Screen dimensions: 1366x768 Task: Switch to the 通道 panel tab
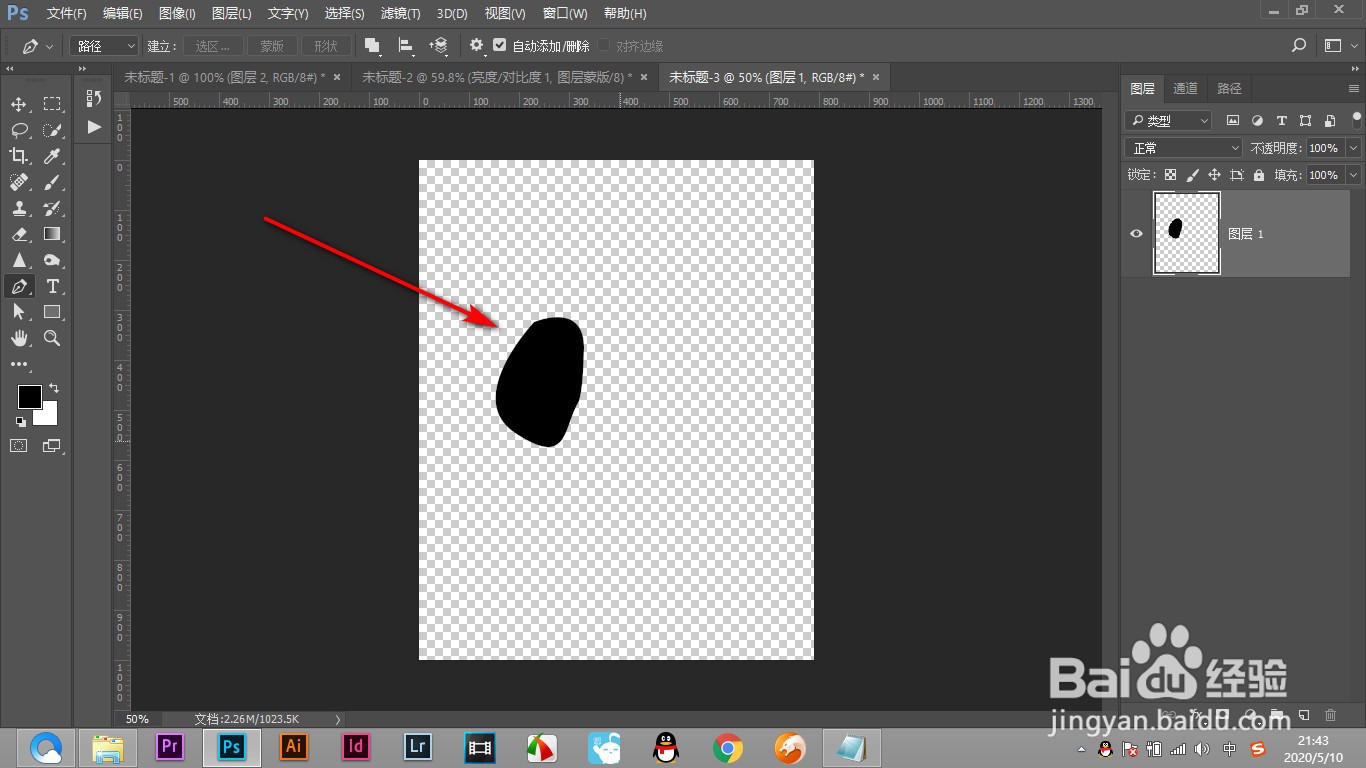1185,88
